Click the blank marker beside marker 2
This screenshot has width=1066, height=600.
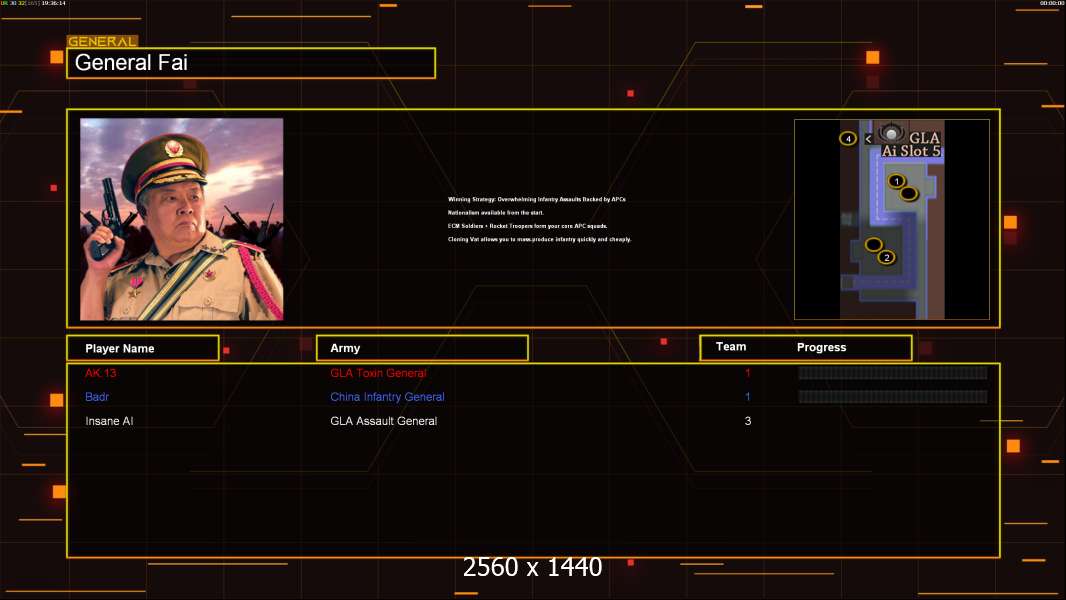[x=874, y=245]
